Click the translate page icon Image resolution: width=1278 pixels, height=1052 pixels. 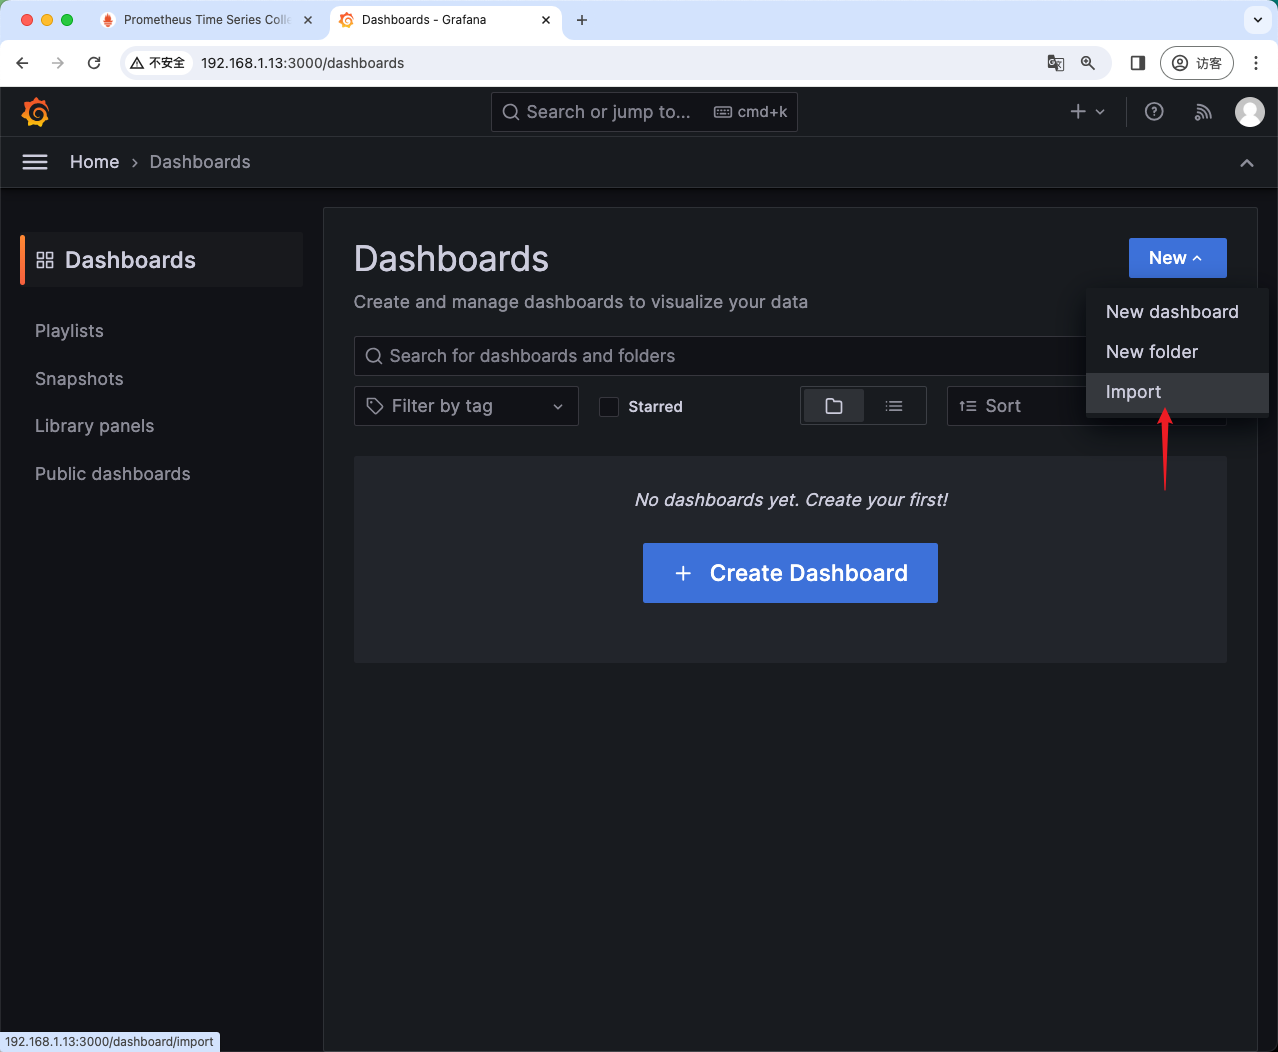pyautogui.click(x=1056, y=63)
